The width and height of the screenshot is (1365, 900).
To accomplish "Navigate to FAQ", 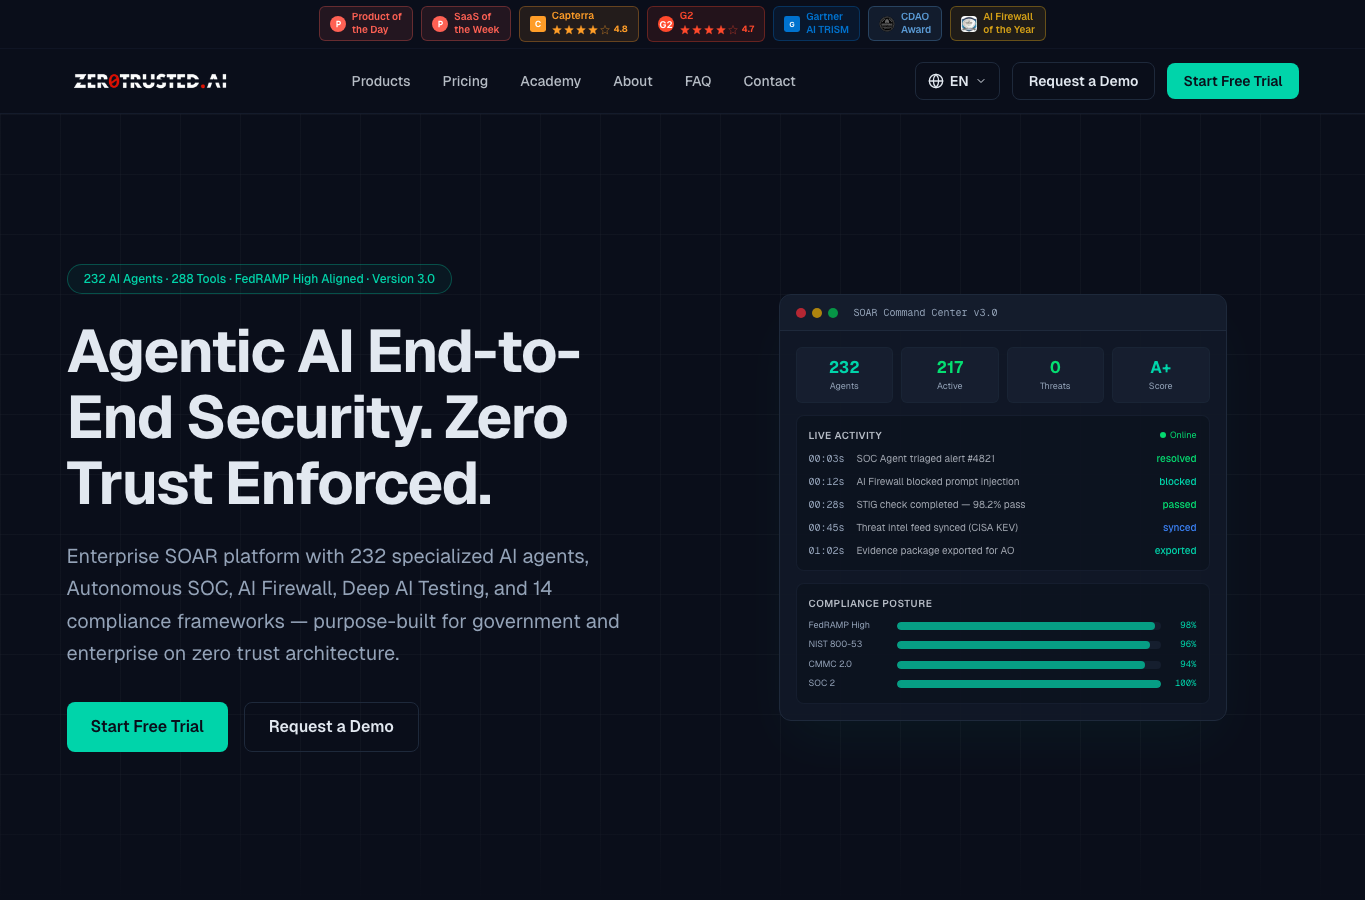I will pos(698,81).
